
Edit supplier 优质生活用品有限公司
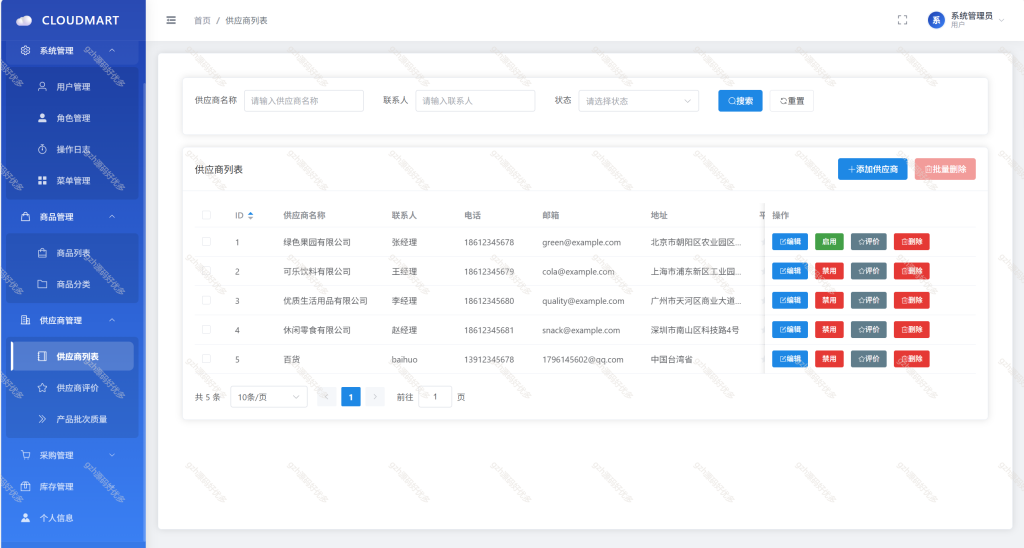coord(790,300)
